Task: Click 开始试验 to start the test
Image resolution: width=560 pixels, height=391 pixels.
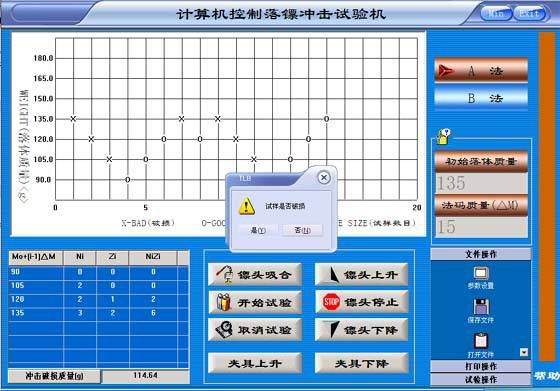Action: (x=255, y=302)
